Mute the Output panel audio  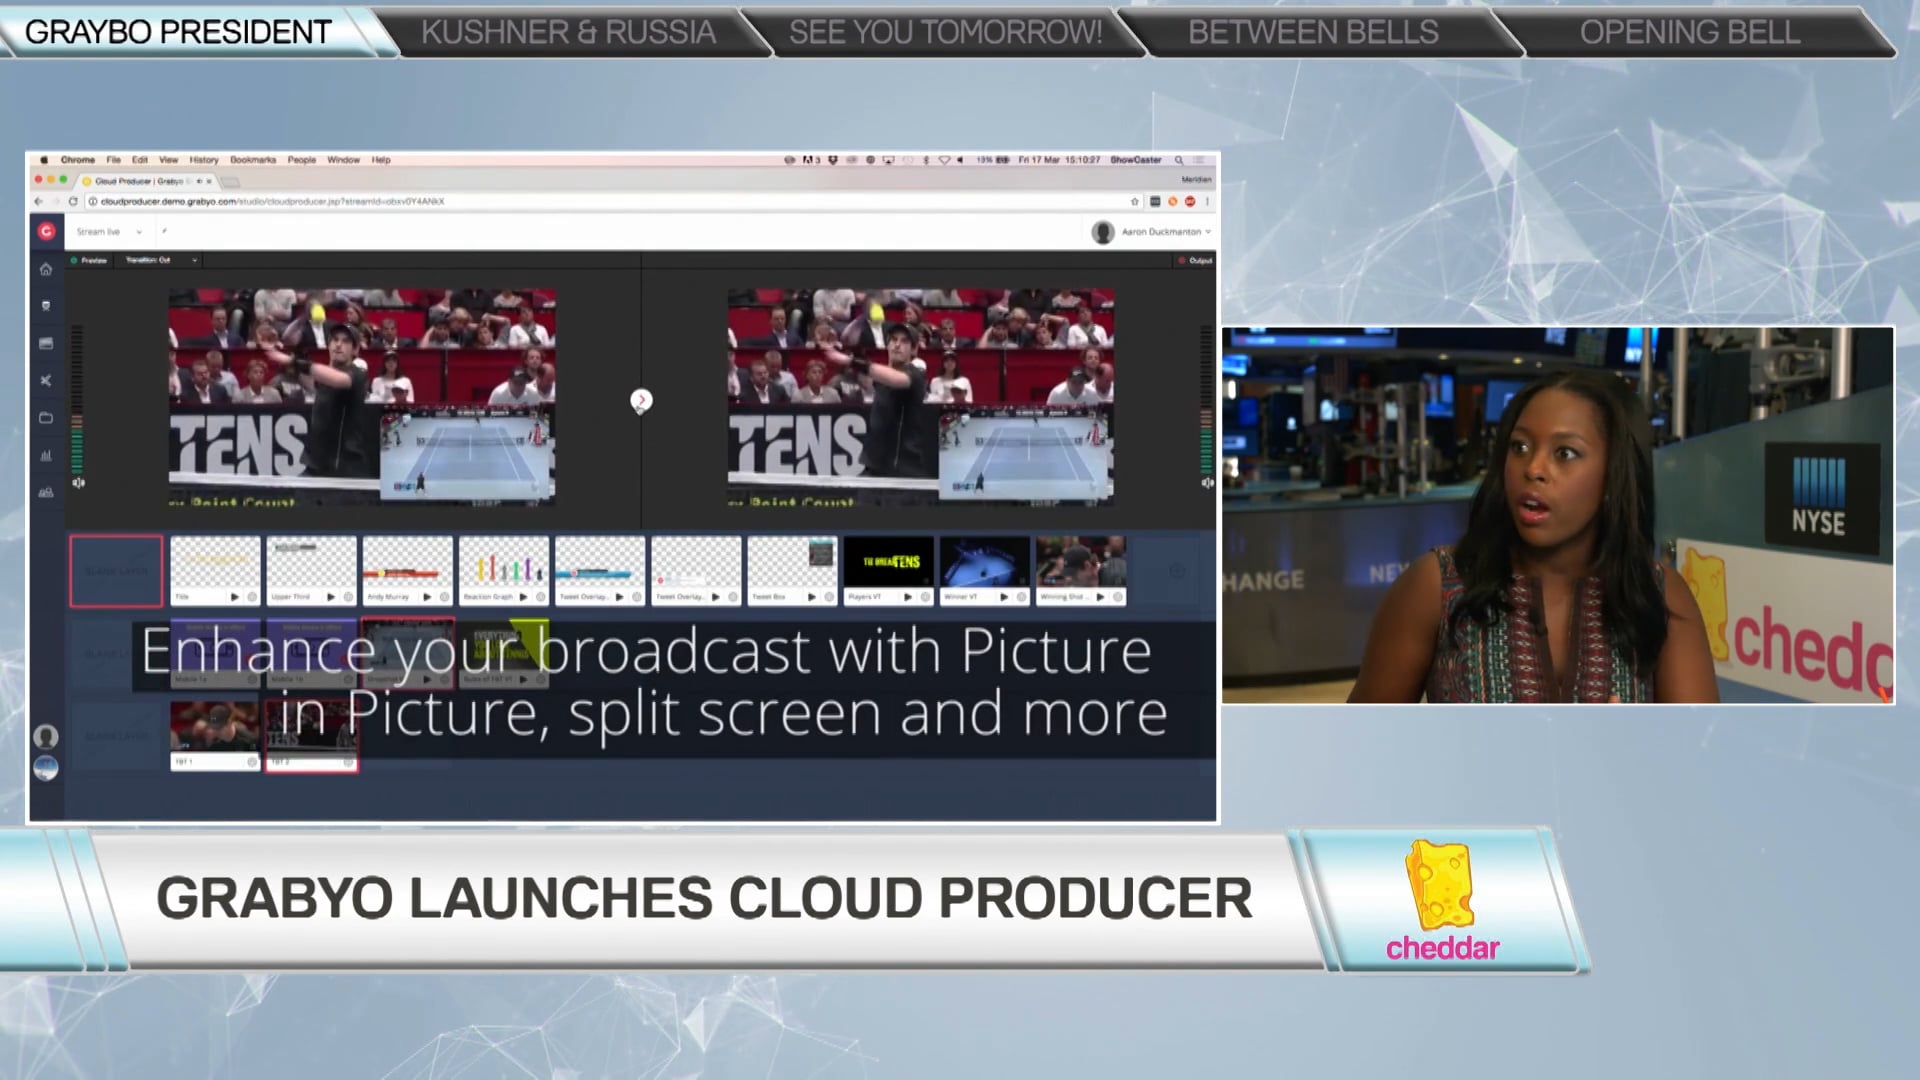coord(1205,483)
